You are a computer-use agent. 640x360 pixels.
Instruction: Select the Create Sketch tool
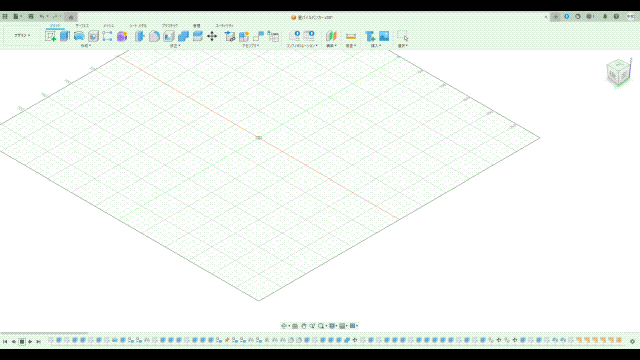click(51, 36)
